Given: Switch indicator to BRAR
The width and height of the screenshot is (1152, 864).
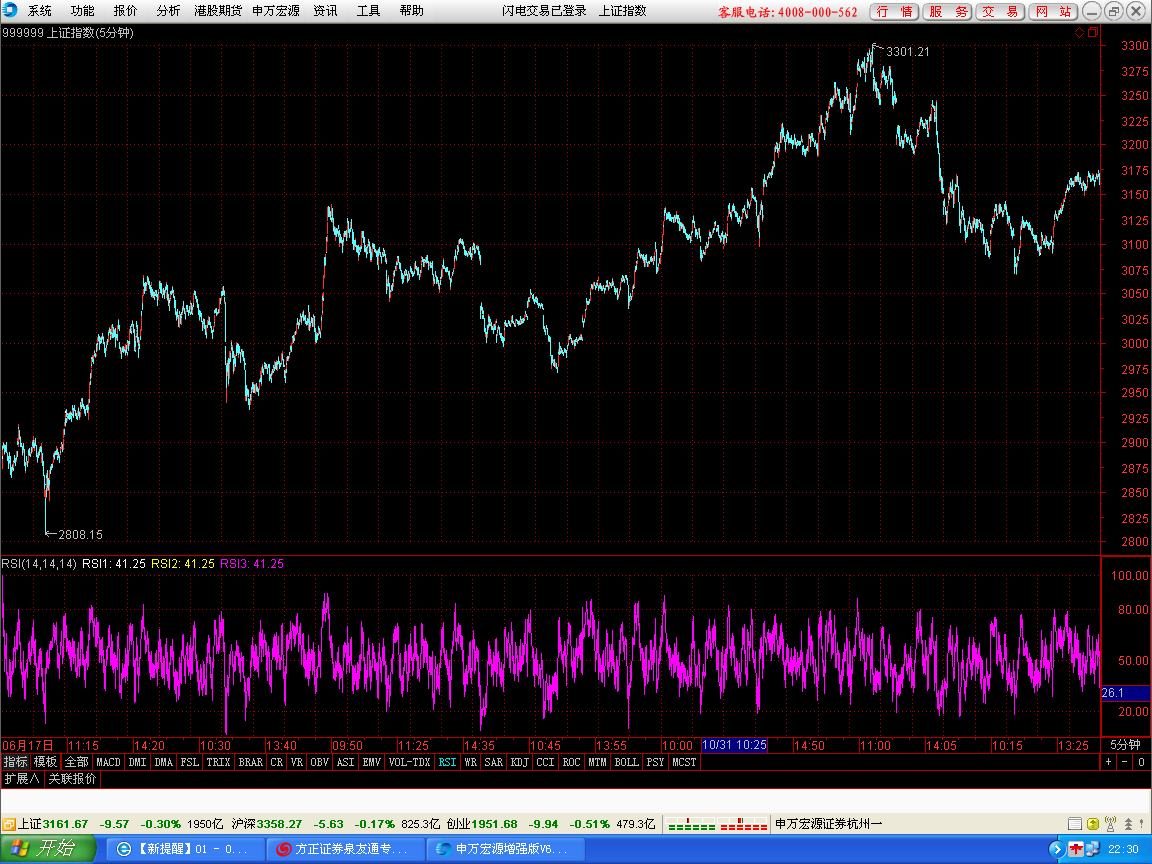Looking at the screenshot, I should (251, 762).
